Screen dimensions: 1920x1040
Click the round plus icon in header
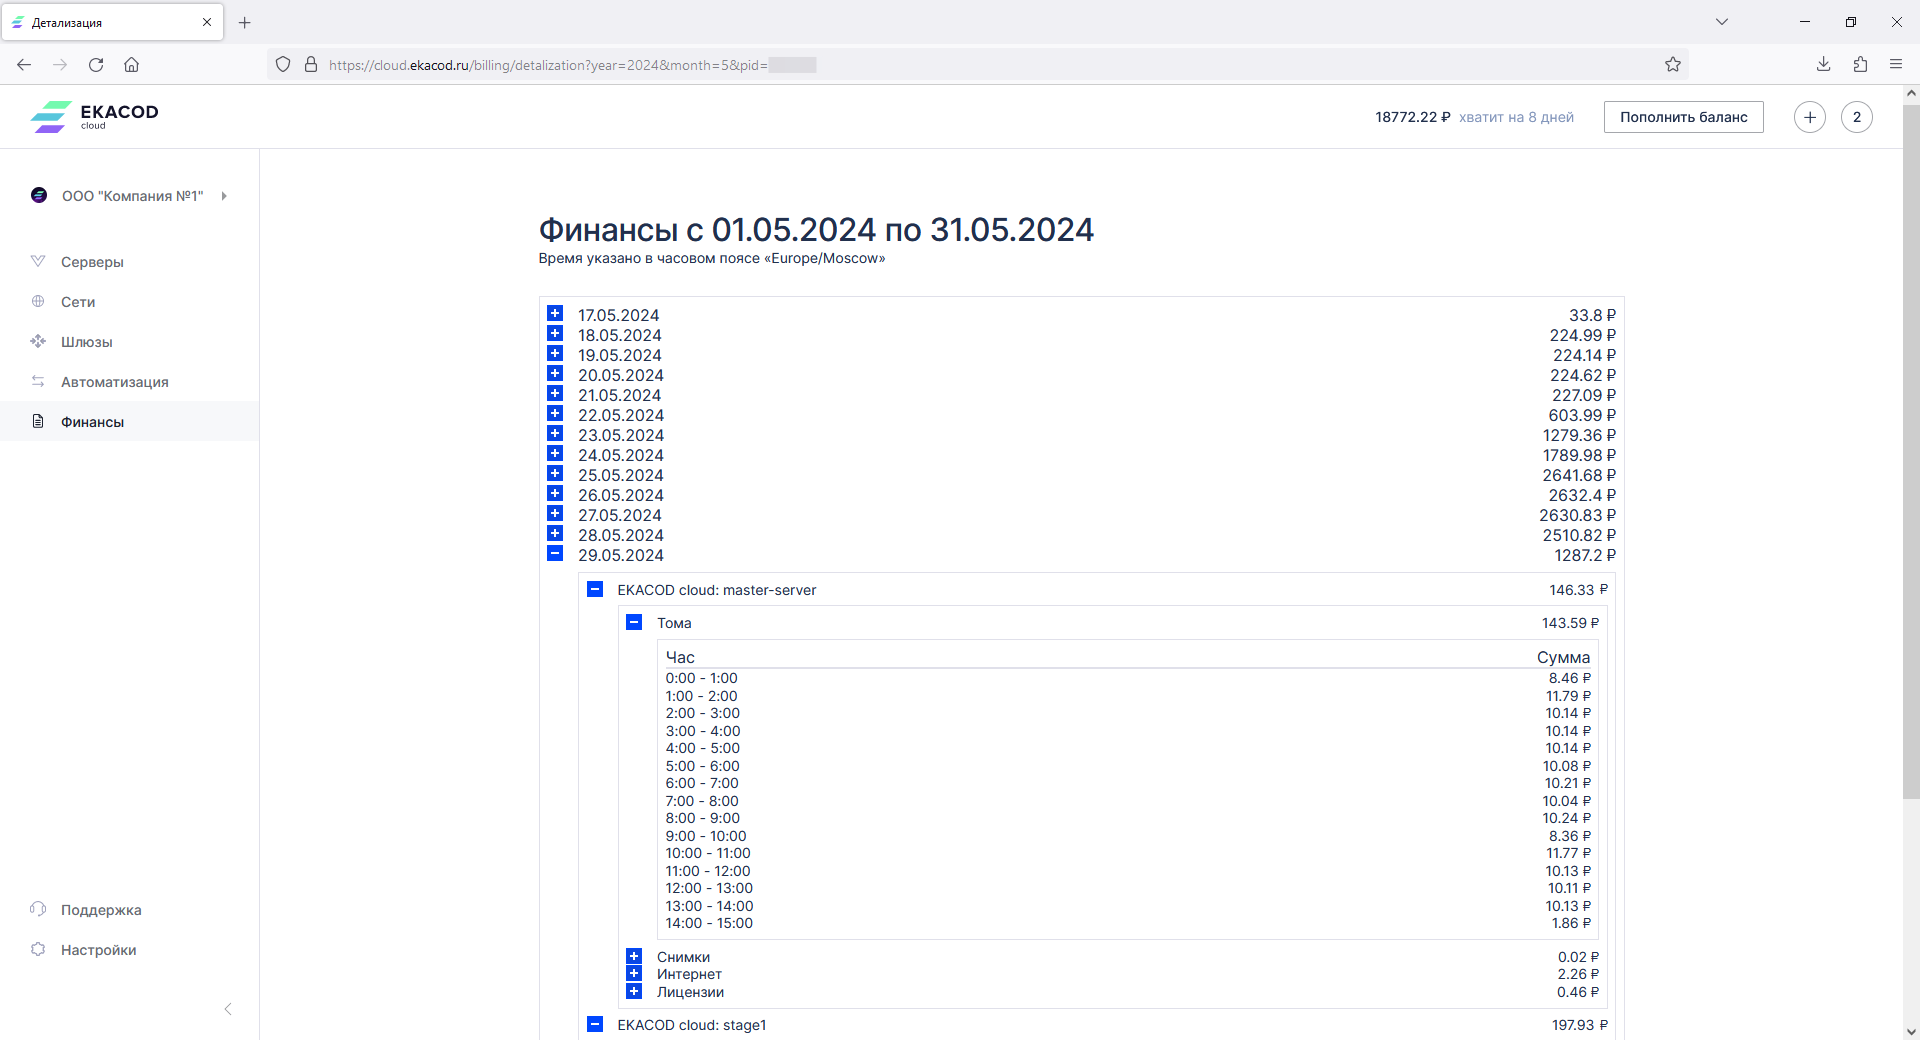pyautogui.click(x=1809, y=117)
